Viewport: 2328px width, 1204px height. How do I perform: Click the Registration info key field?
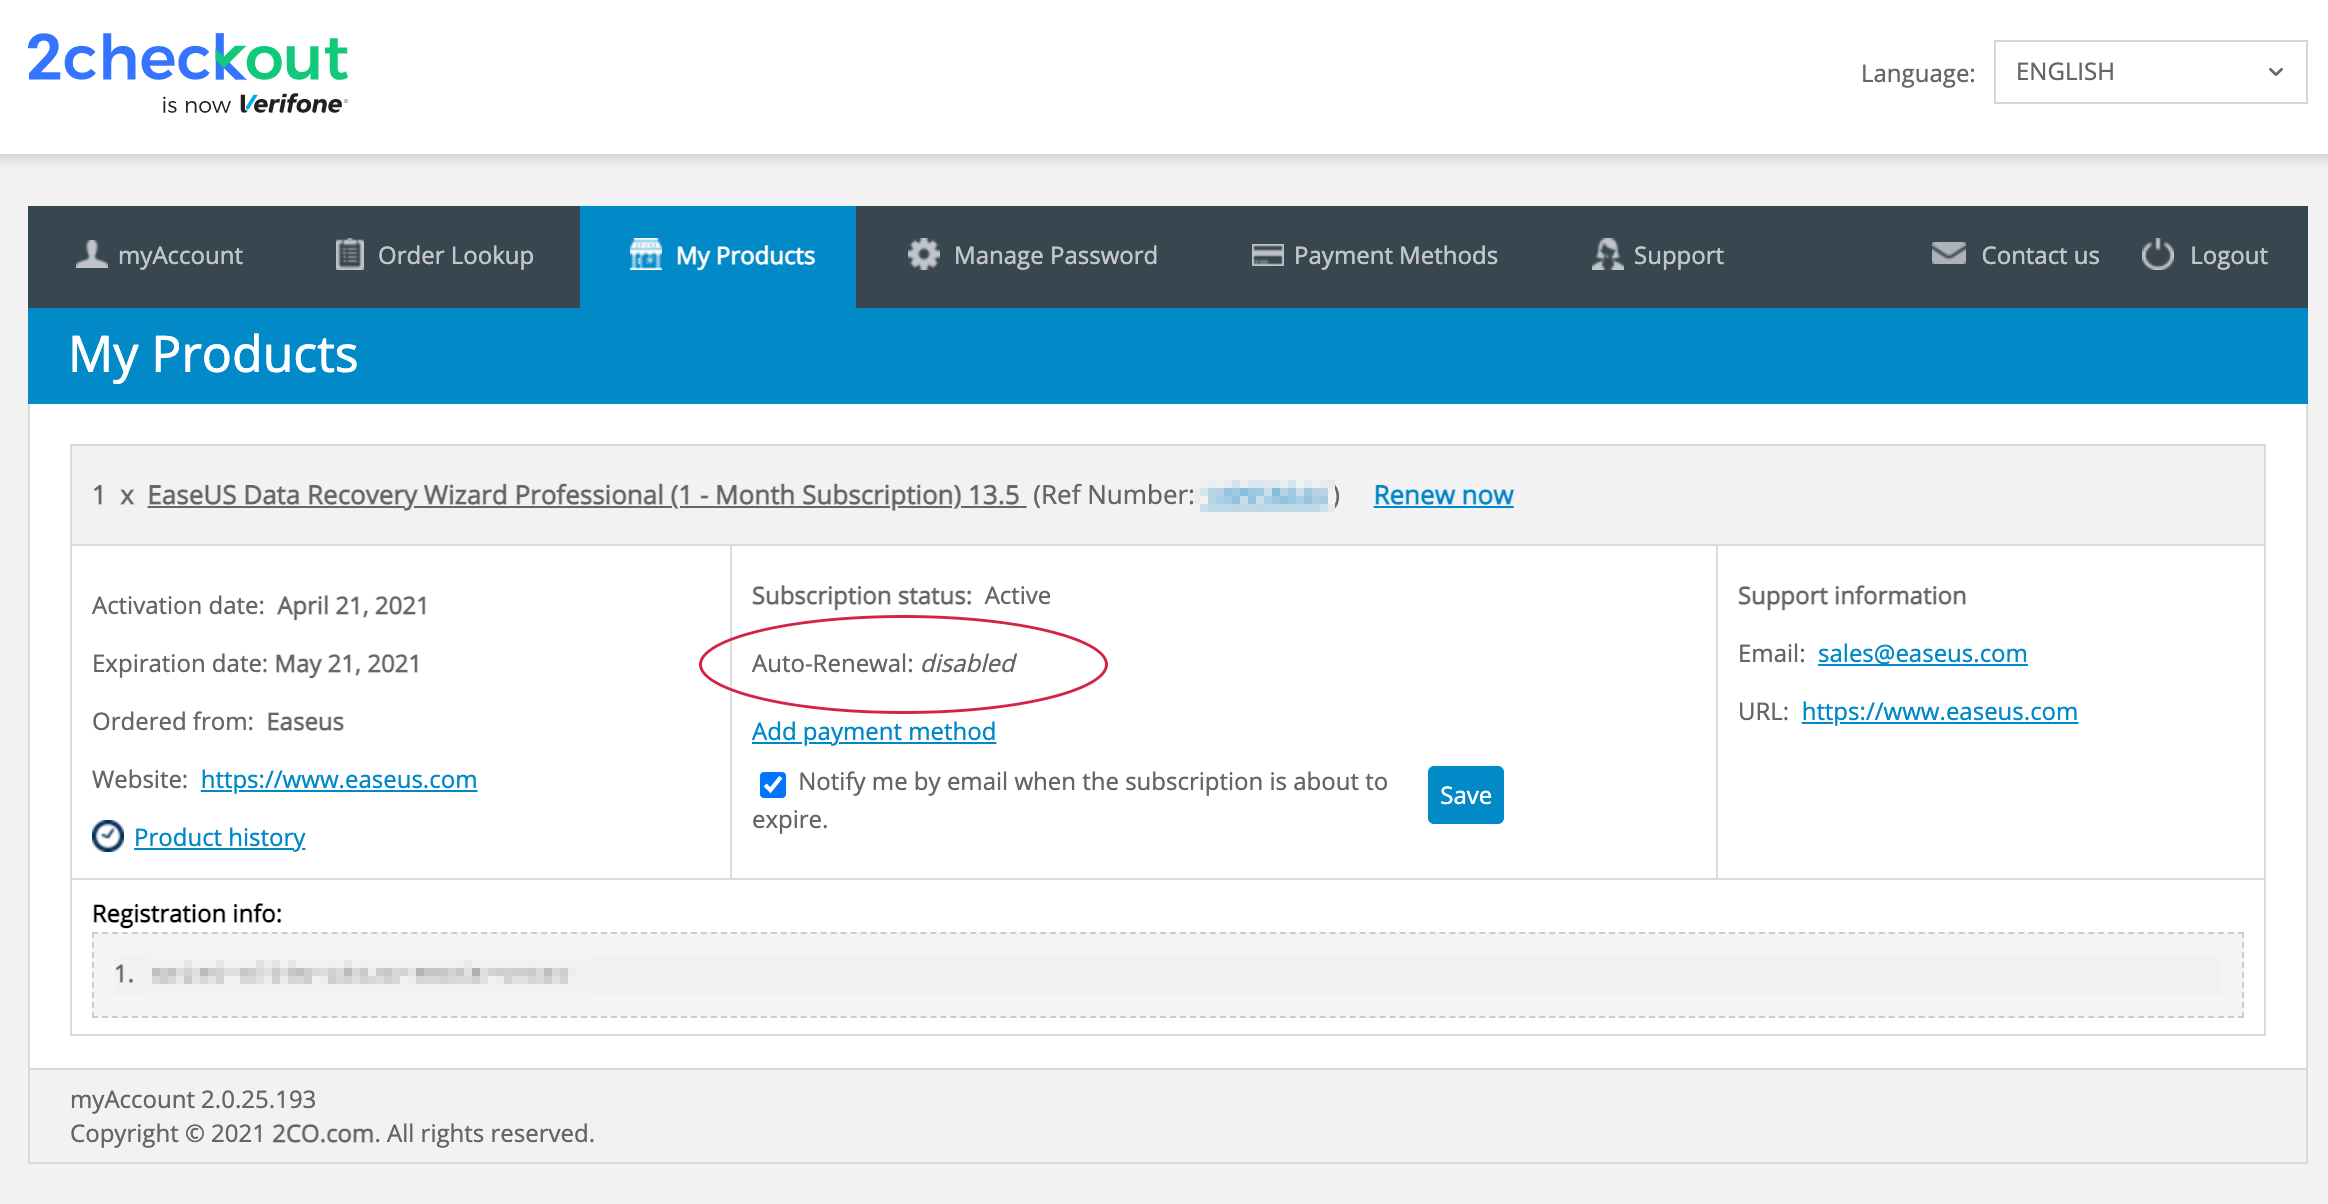pos(1167,974)
